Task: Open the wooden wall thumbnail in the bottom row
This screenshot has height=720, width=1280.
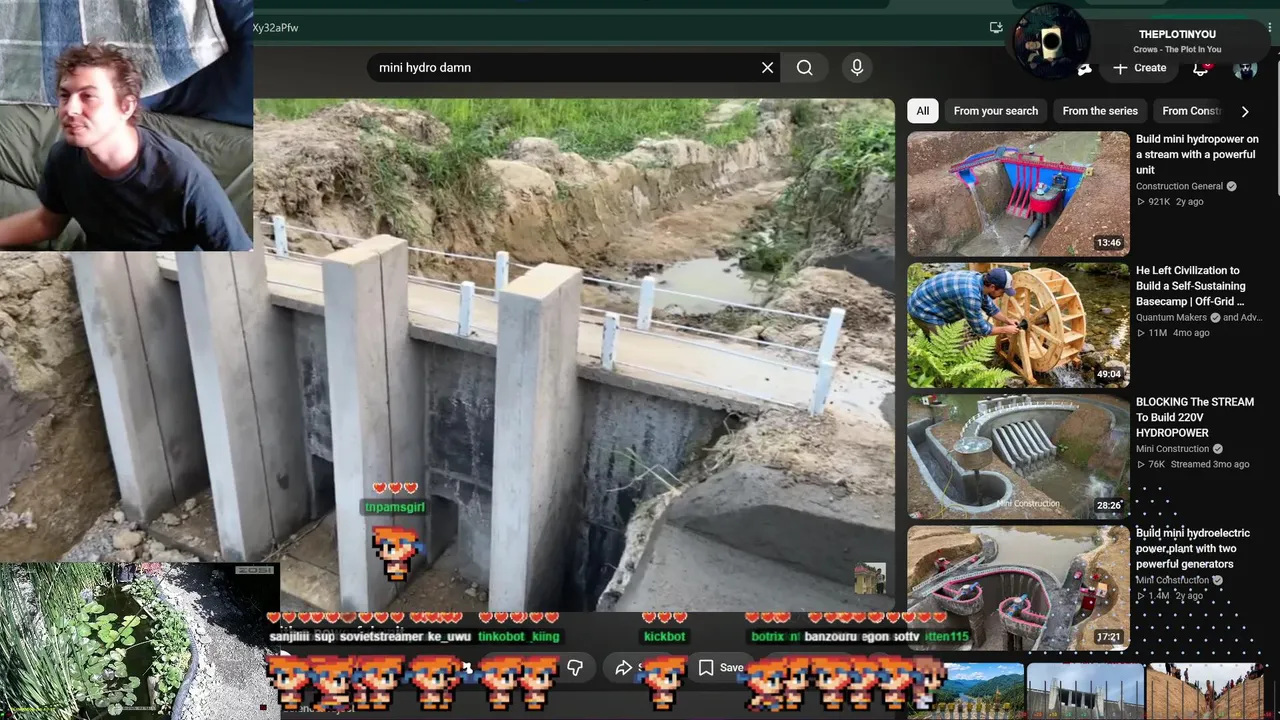Action: (x=1205, y=691)
